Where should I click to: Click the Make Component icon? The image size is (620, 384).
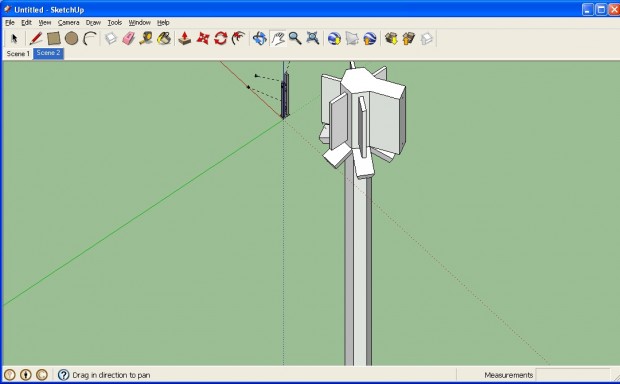[111, 38]
